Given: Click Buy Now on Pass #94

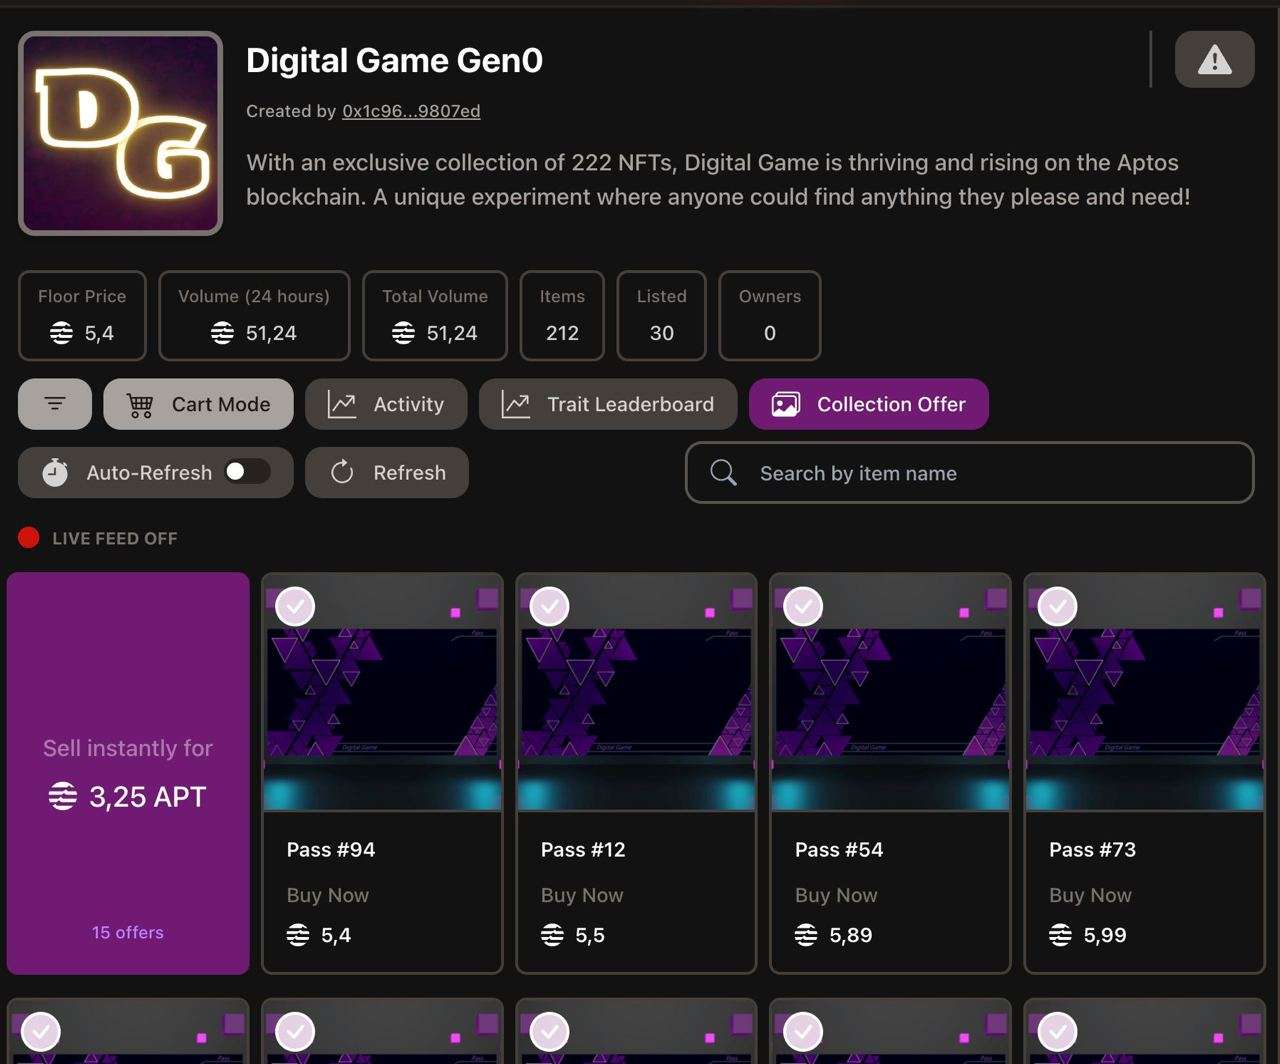Looking at the screenshot, I should (328, 895).
